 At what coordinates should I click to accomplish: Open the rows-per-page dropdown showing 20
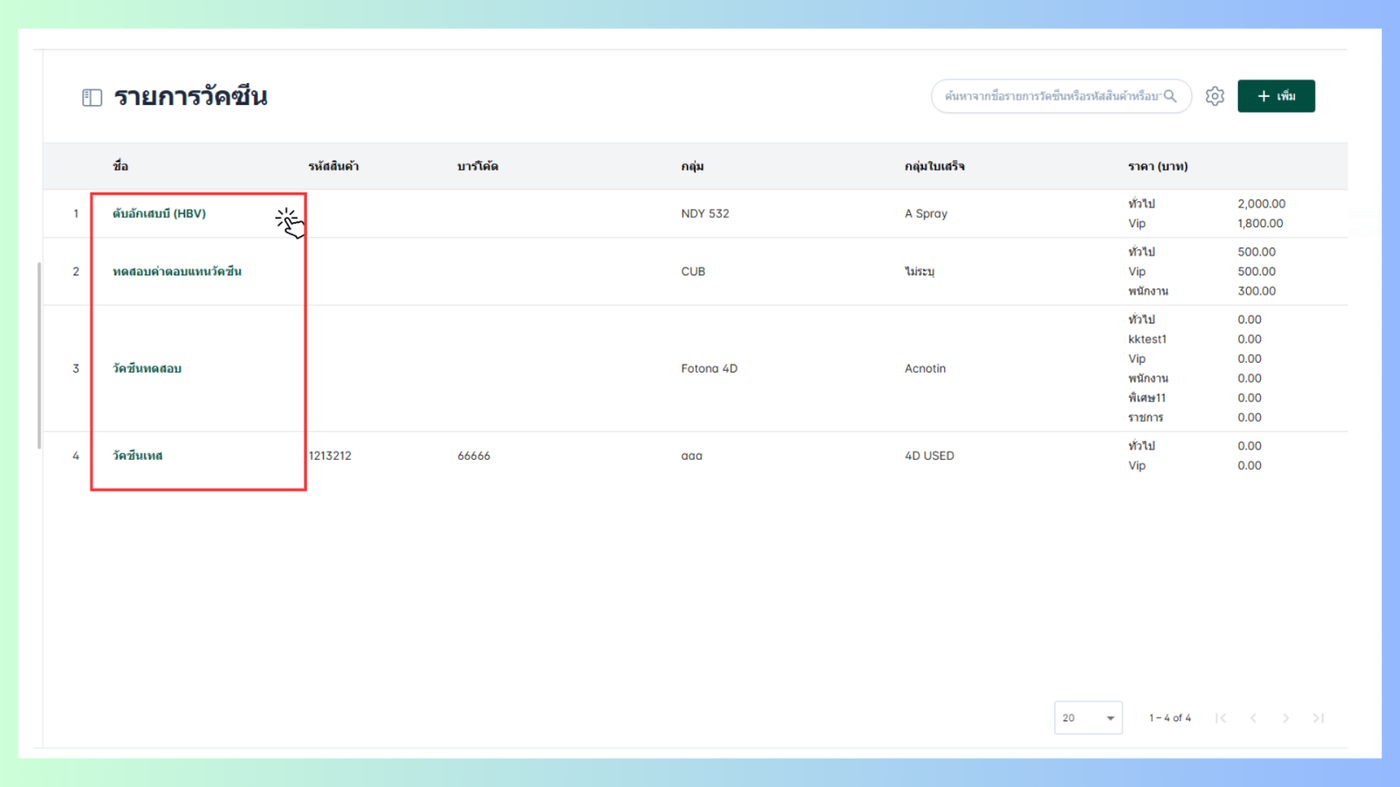click(x=1088, y=718)
